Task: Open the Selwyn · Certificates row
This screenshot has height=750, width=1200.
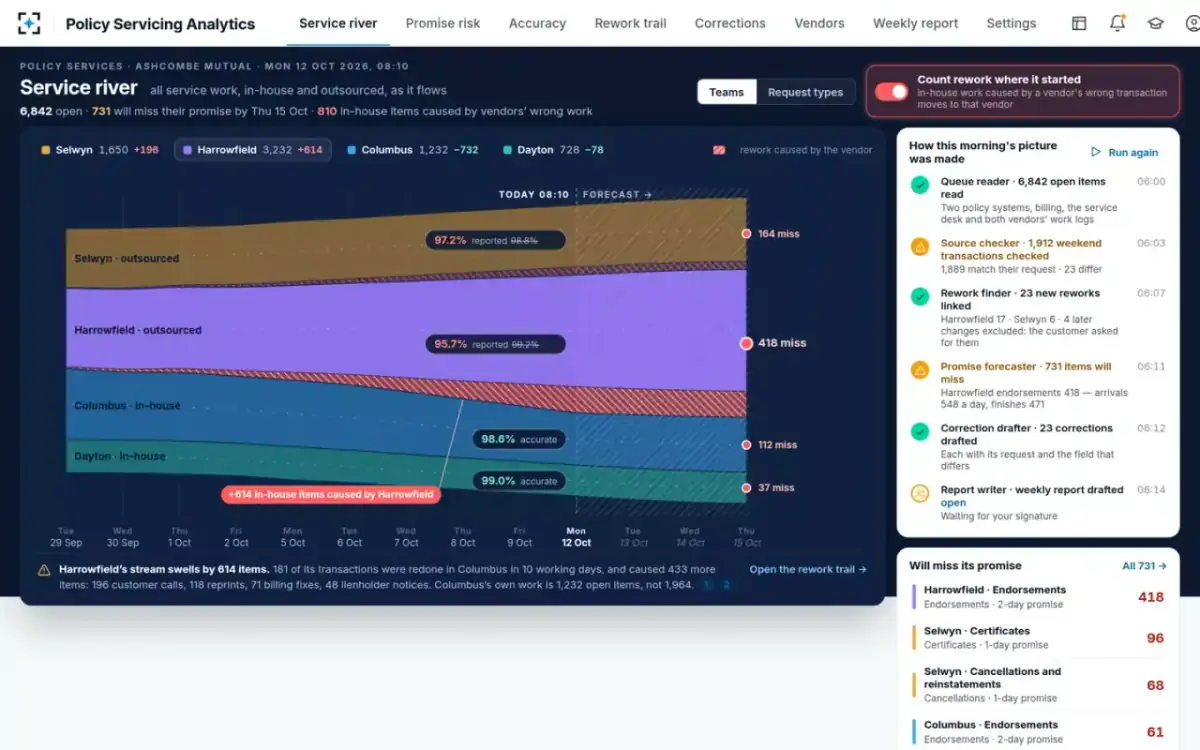Action: click(x=1038, y=638)
